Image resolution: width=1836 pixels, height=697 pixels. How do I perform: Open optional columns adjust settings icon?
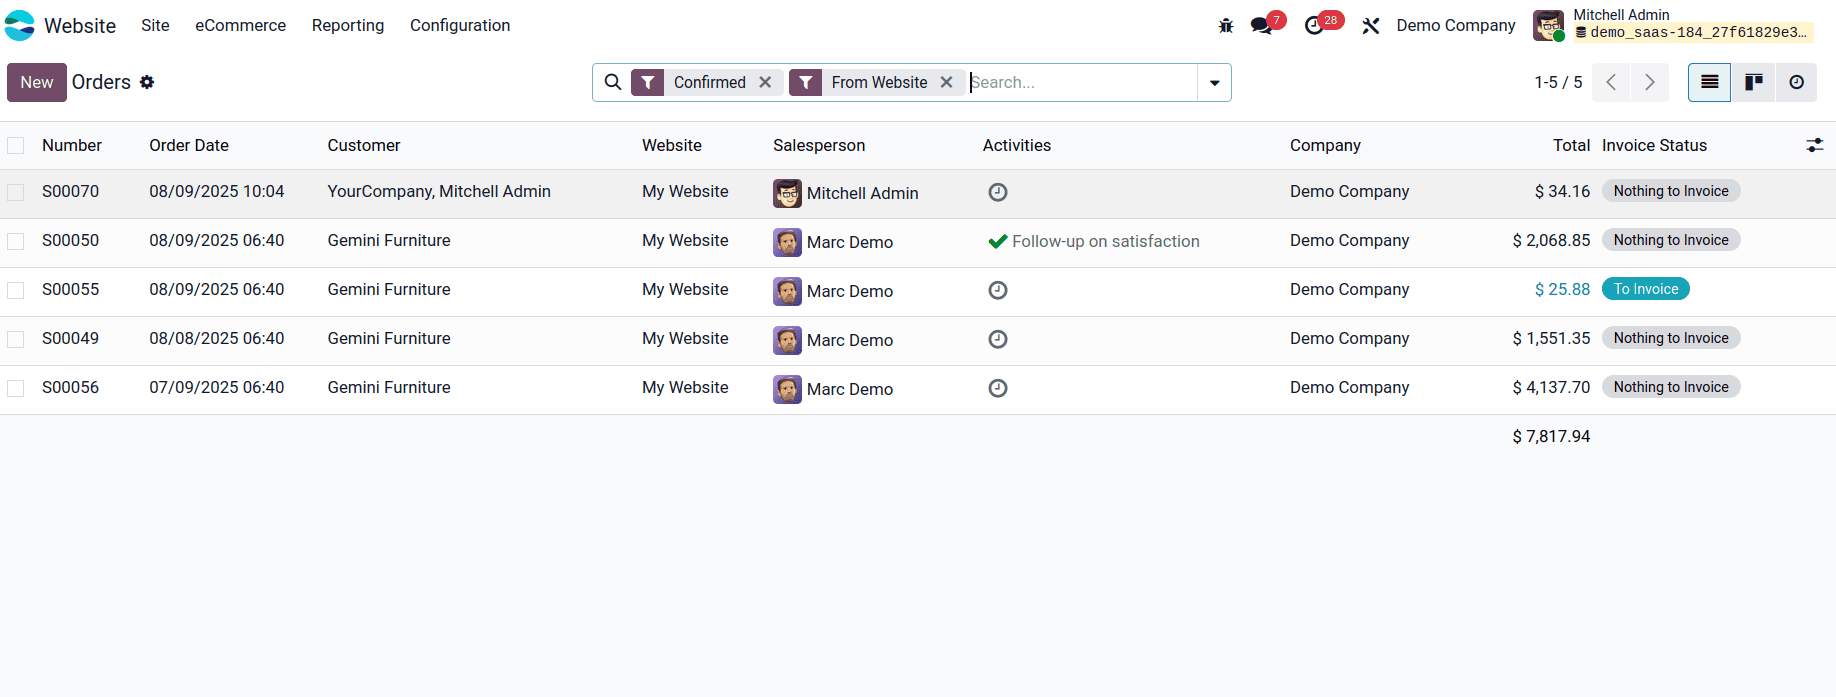click(x=1815, y=145)
